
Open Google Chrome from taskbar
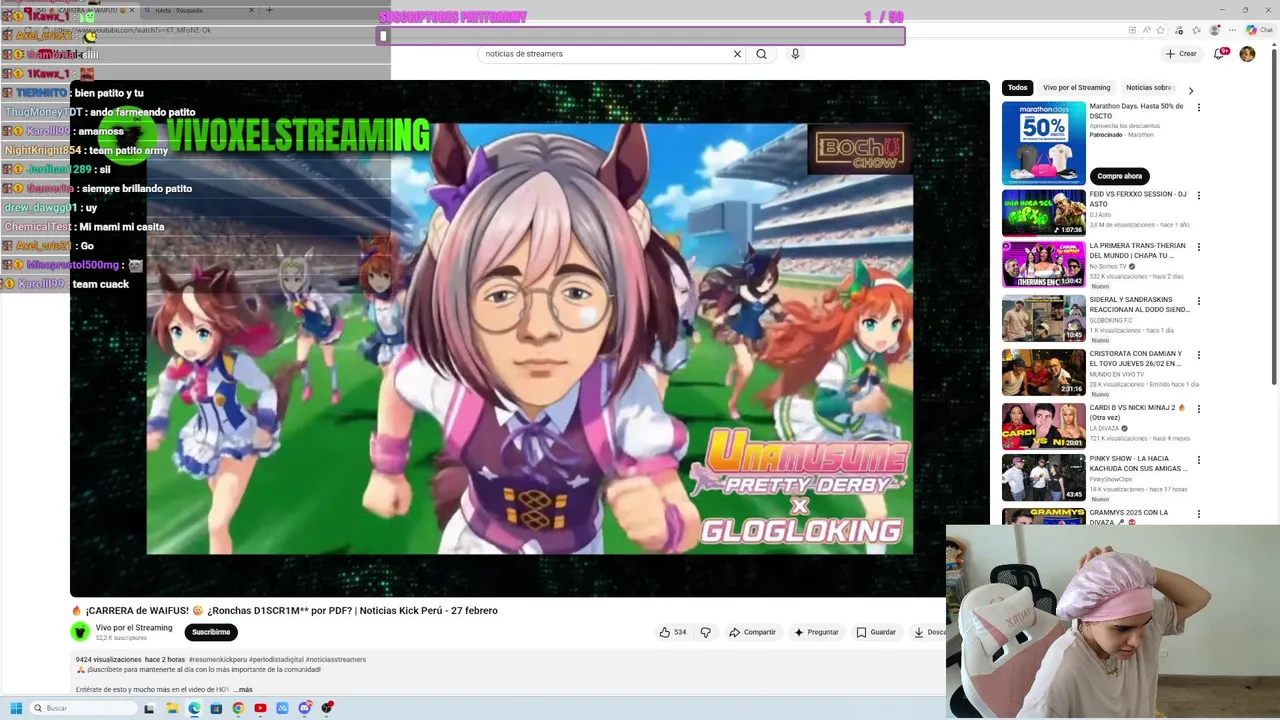(x=238, y=708)
